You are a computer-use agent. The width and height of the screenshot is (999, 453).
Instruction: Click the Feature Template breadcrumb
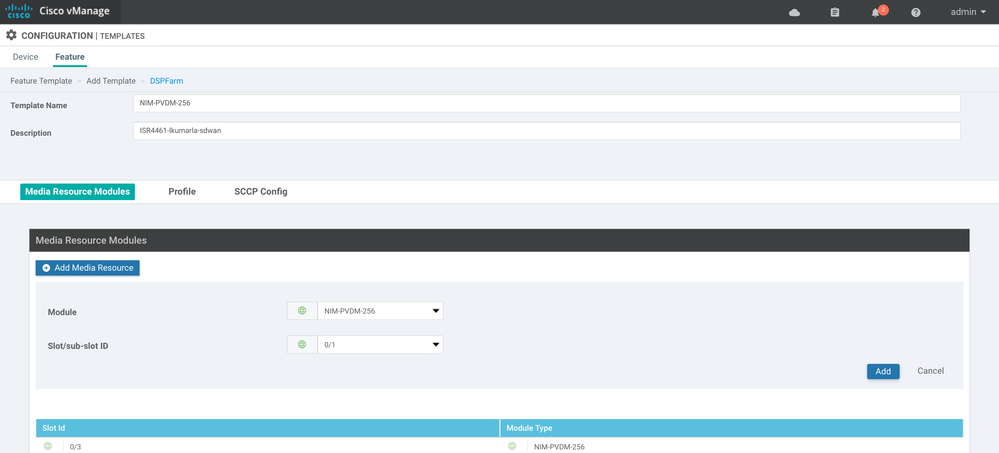41,81
